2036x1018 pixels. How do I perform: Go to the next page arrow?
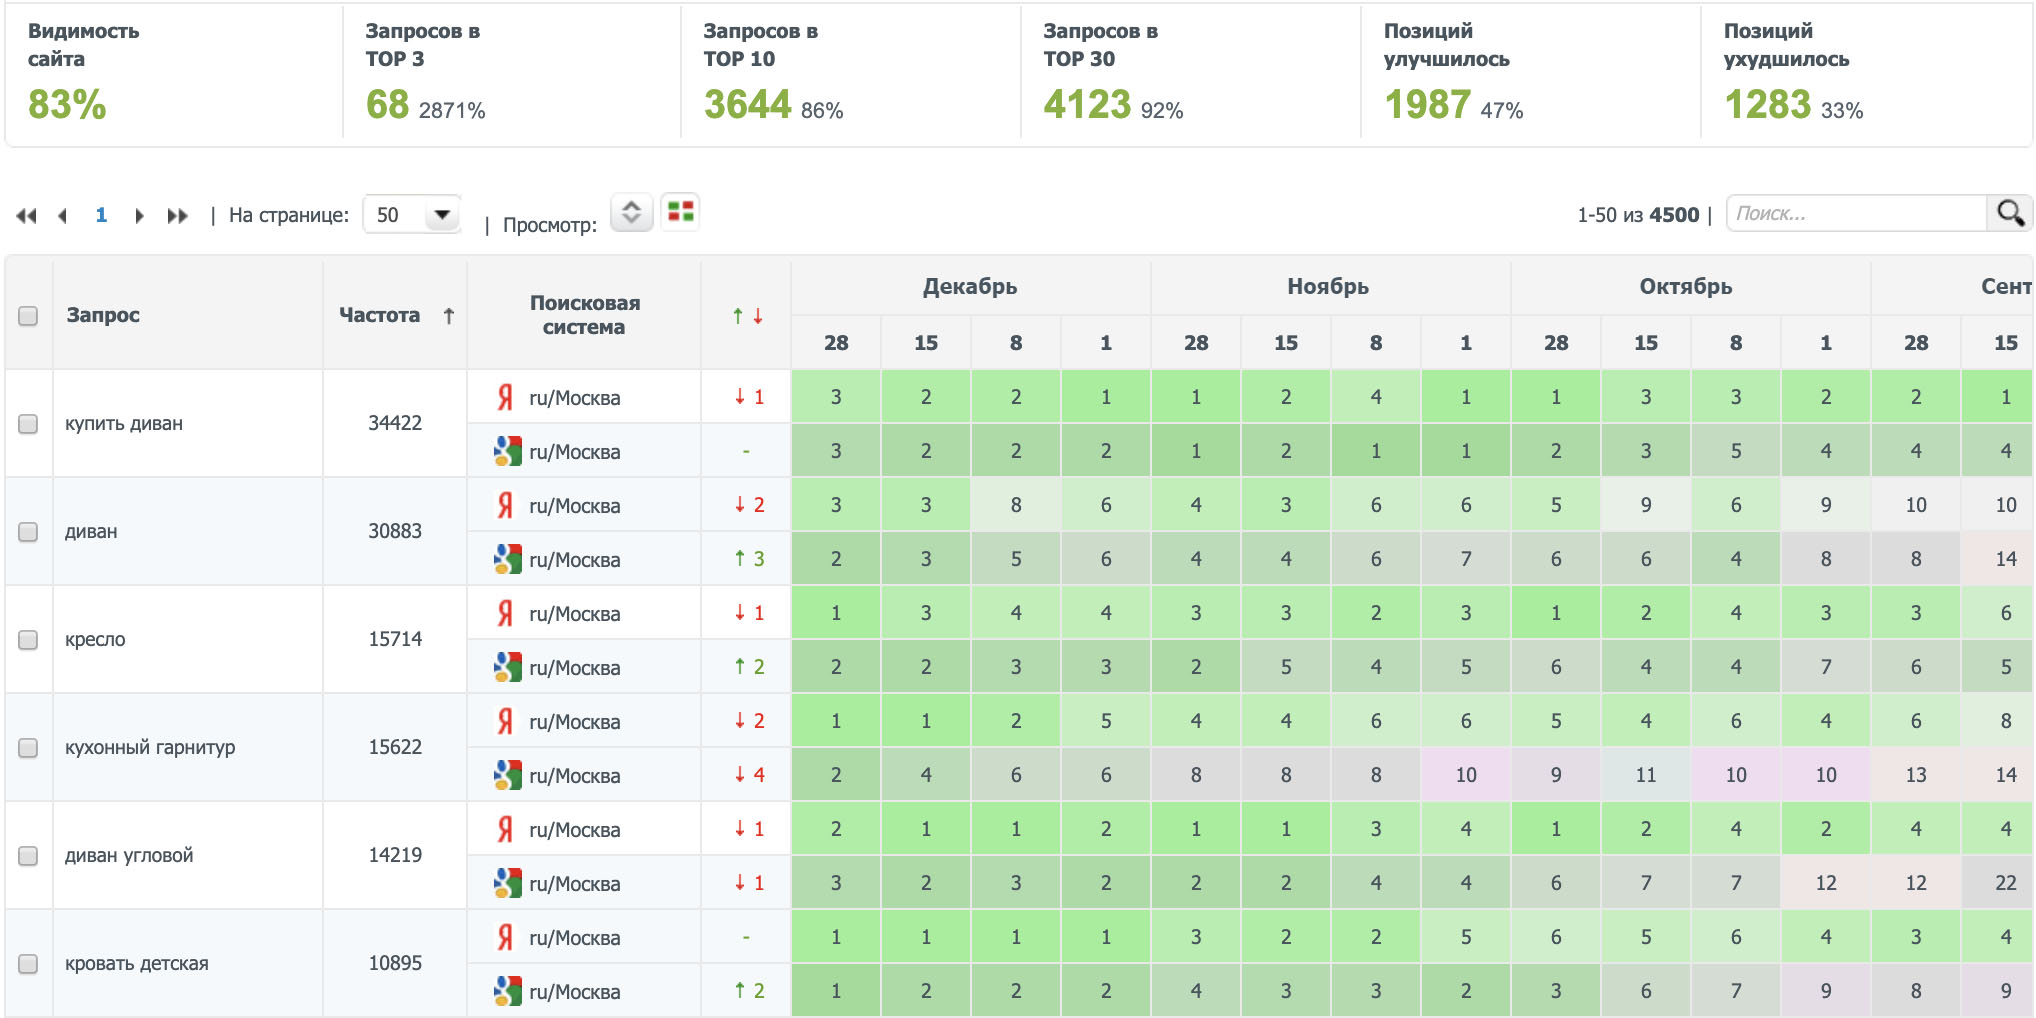tap(139, 216)
